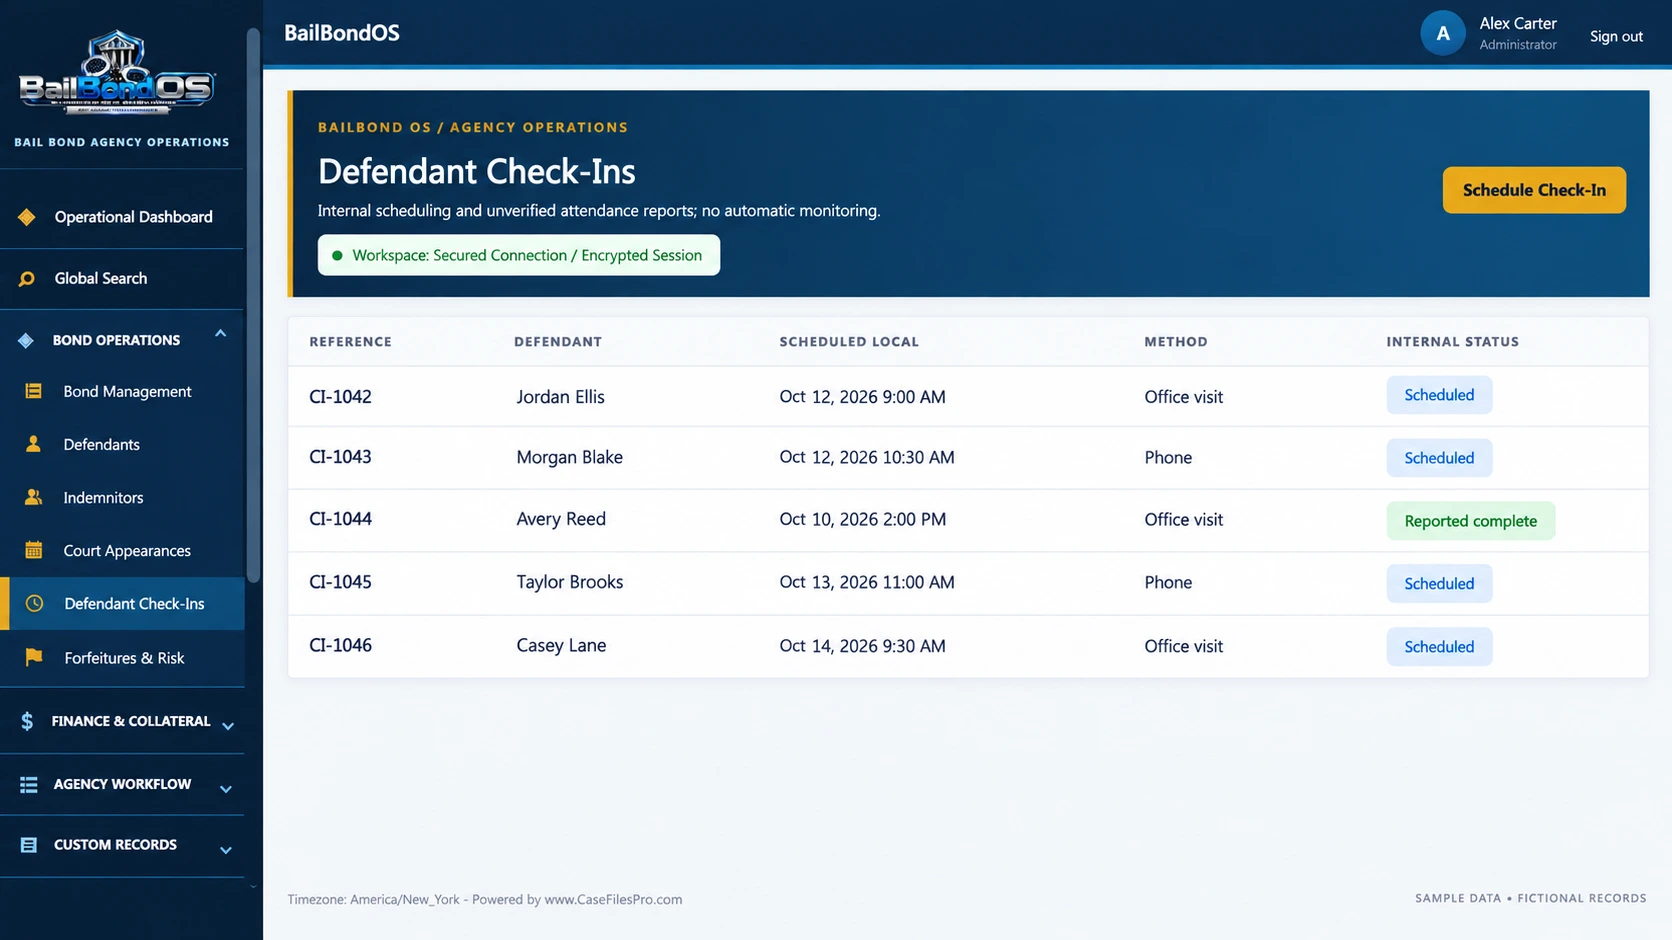Click Scheduled badge for Casey Lane
1672x940 pixels.
[1439, 647]
